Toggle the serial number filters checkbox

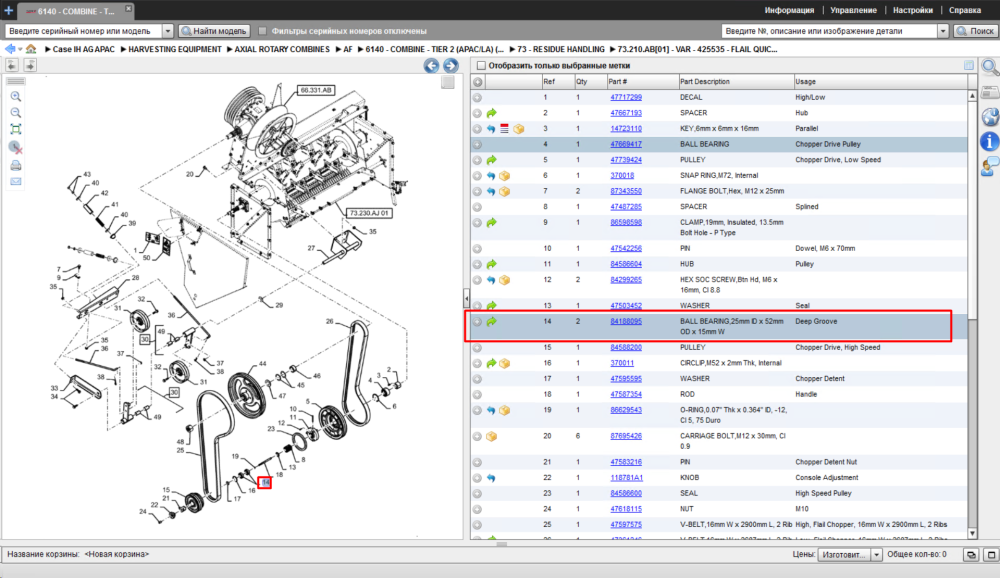(262, 31)
